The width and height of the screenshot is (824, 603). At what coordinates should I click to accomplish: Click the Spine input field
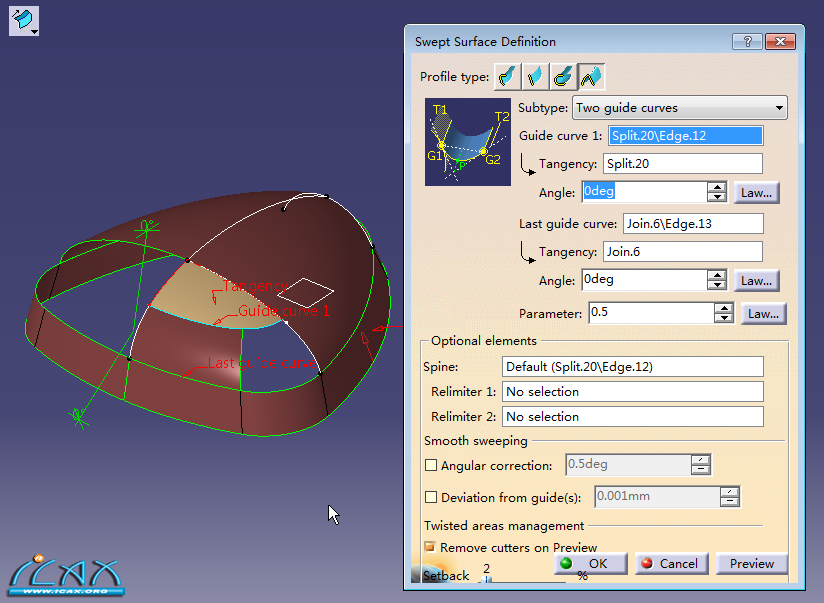pos(632,367)
